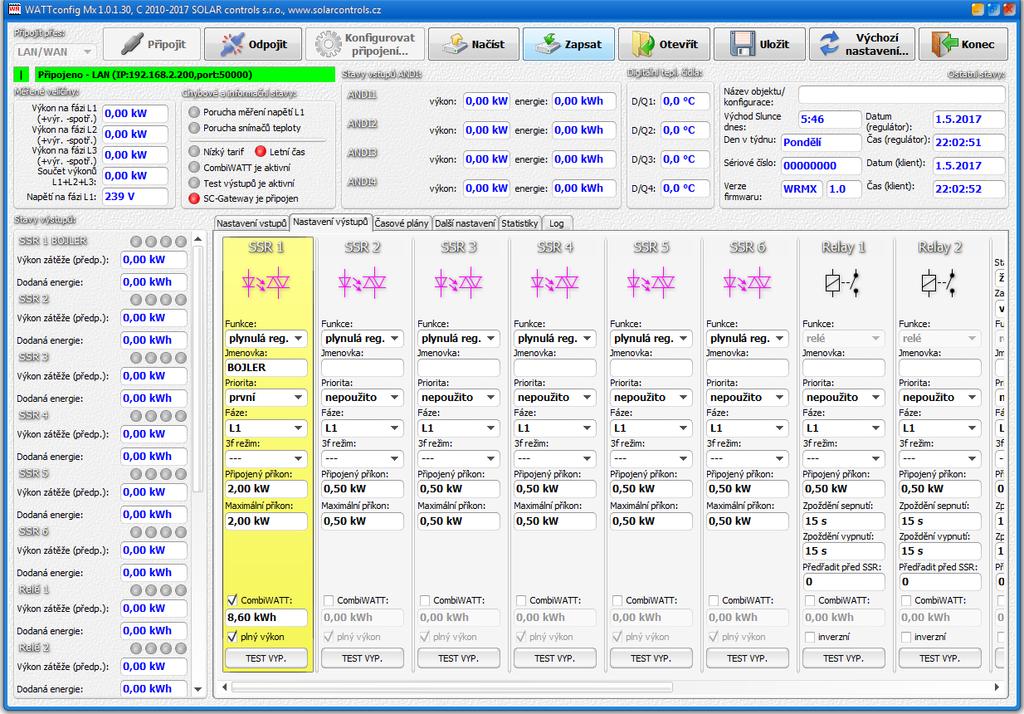Open SSR 3 Funkce dropdown
The height and width of the screenshot is (714, 1024).
click(x=458, y=338)
